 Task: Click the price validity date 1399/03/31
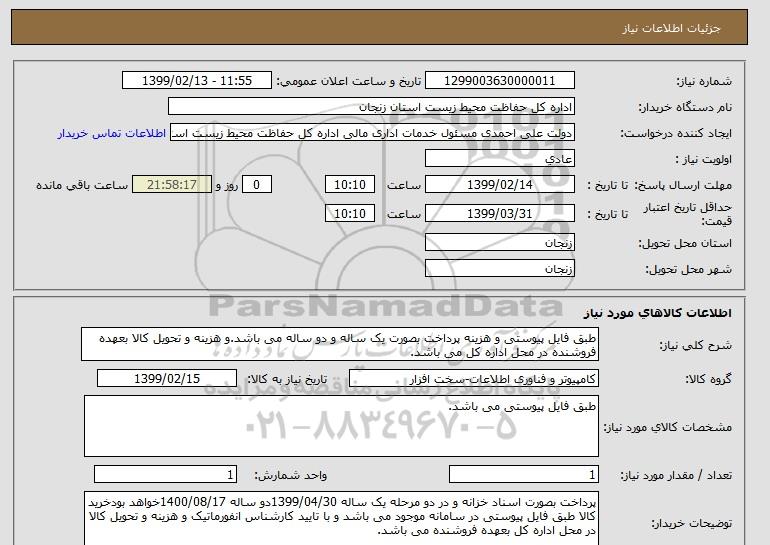coord(499,214)
